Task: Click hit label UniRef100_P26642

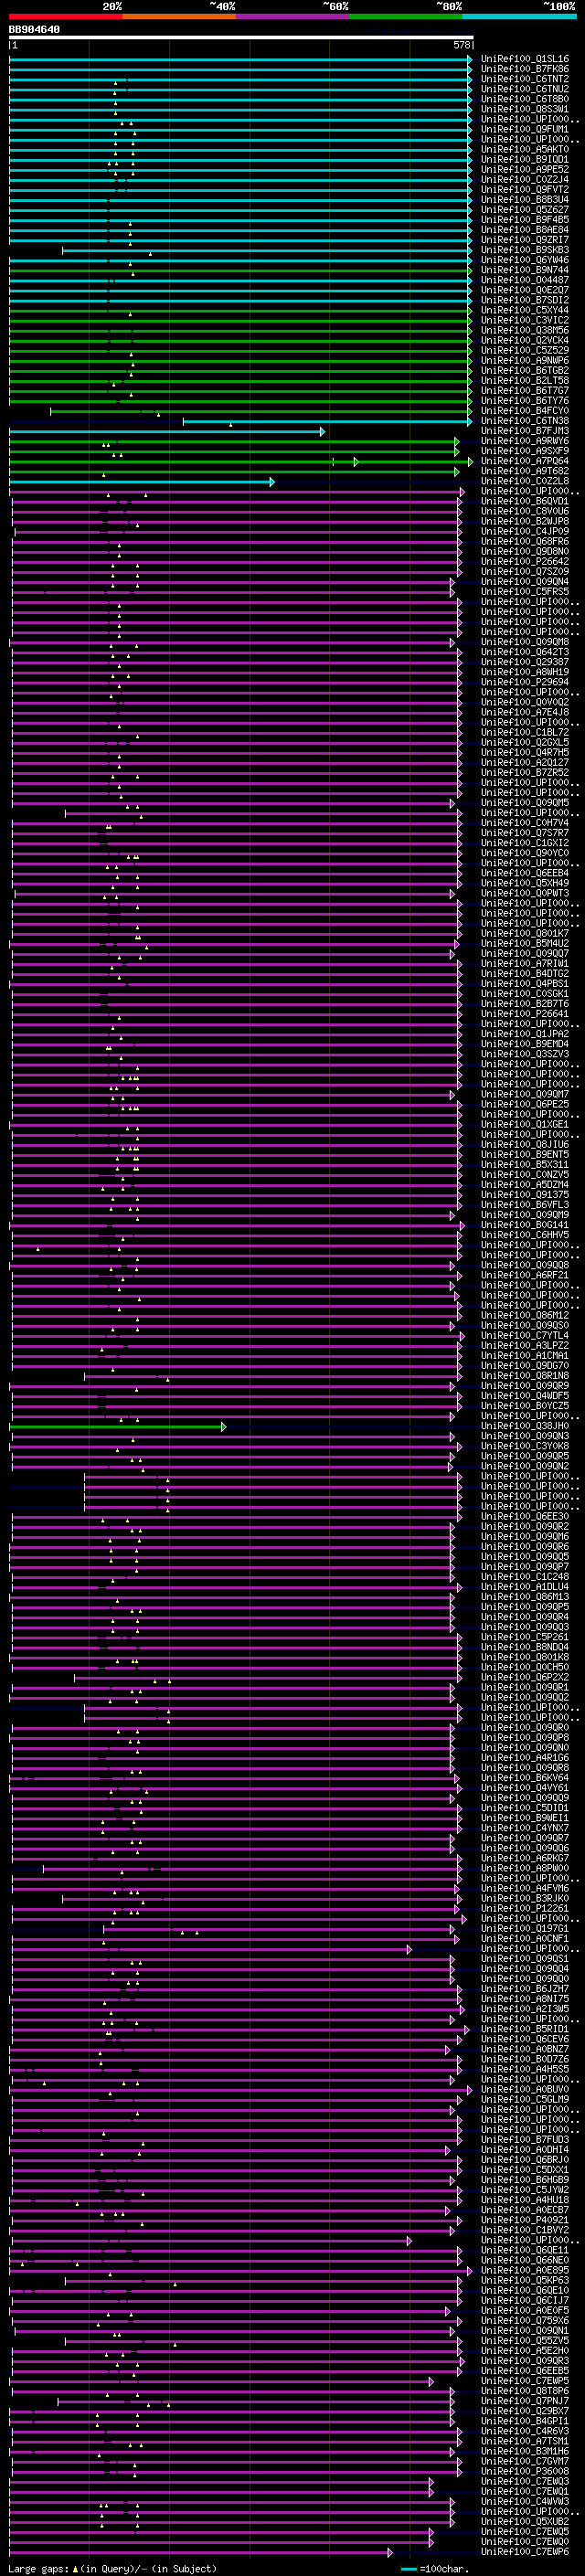Action: [525, 561]
